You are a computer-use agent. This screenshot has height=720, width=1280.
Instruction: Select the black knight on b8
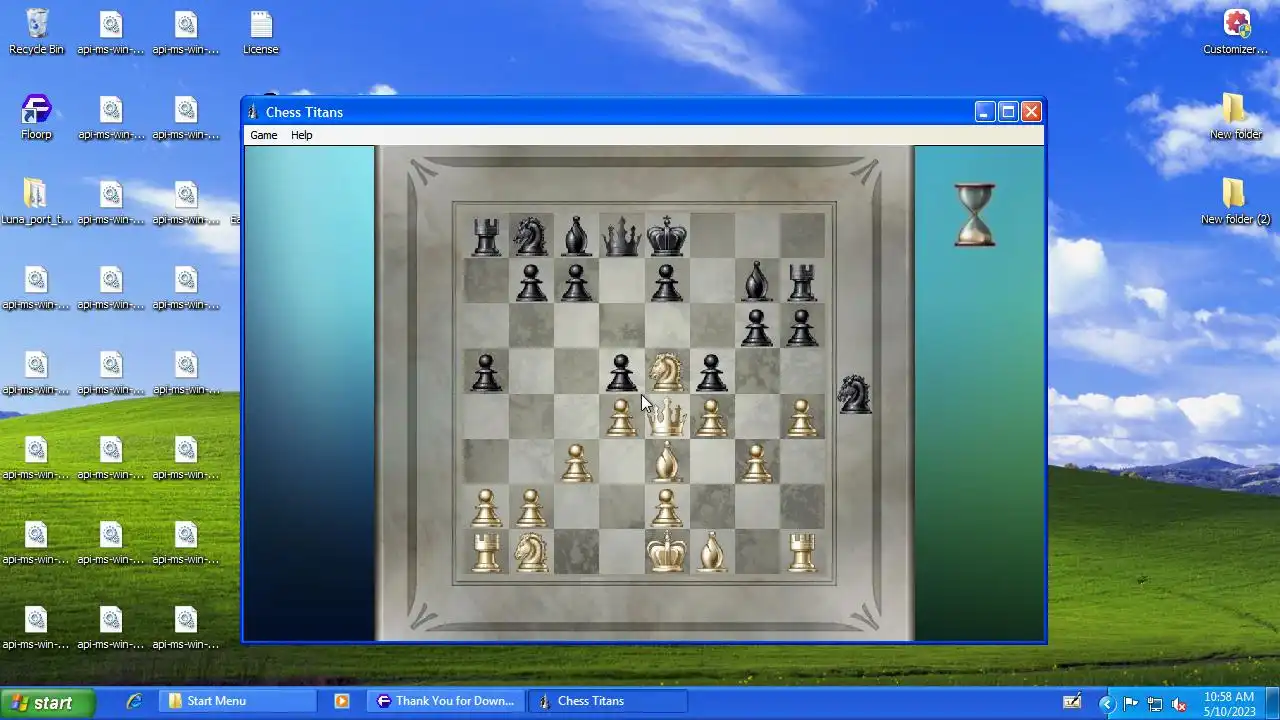click(x=531, y=237)
